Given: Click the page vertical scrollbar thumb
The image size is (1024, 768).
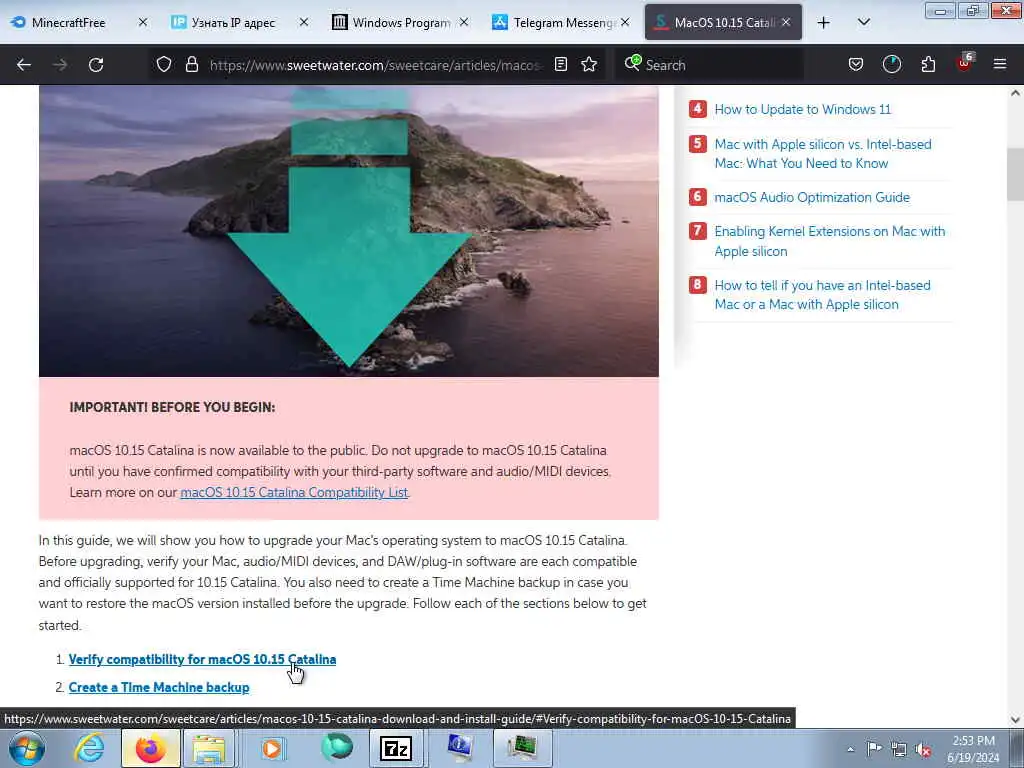Looking at the screenshot, I should tap(1016, 174).
